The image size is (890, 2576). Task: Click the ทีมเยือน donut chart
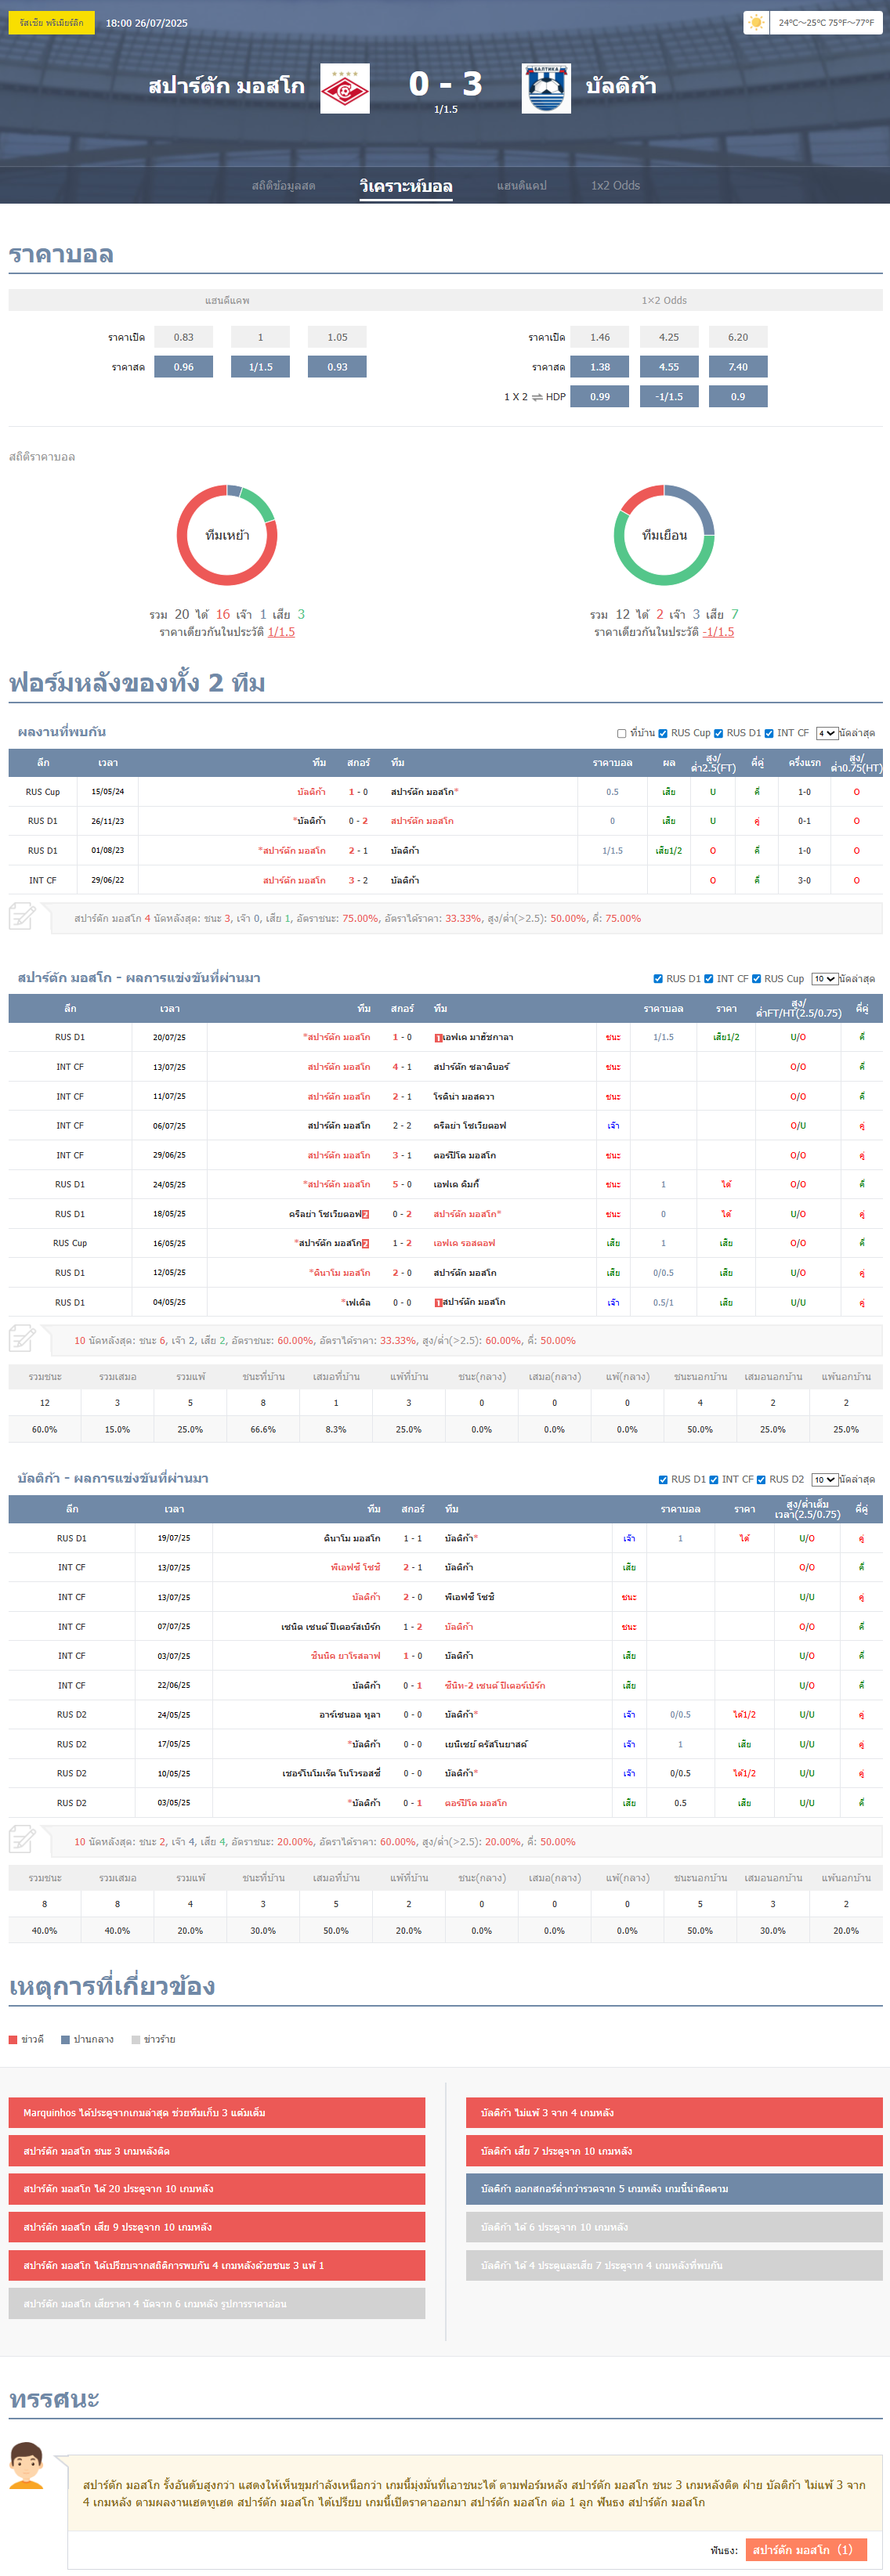pyautogui.click(x=664, y=535)
